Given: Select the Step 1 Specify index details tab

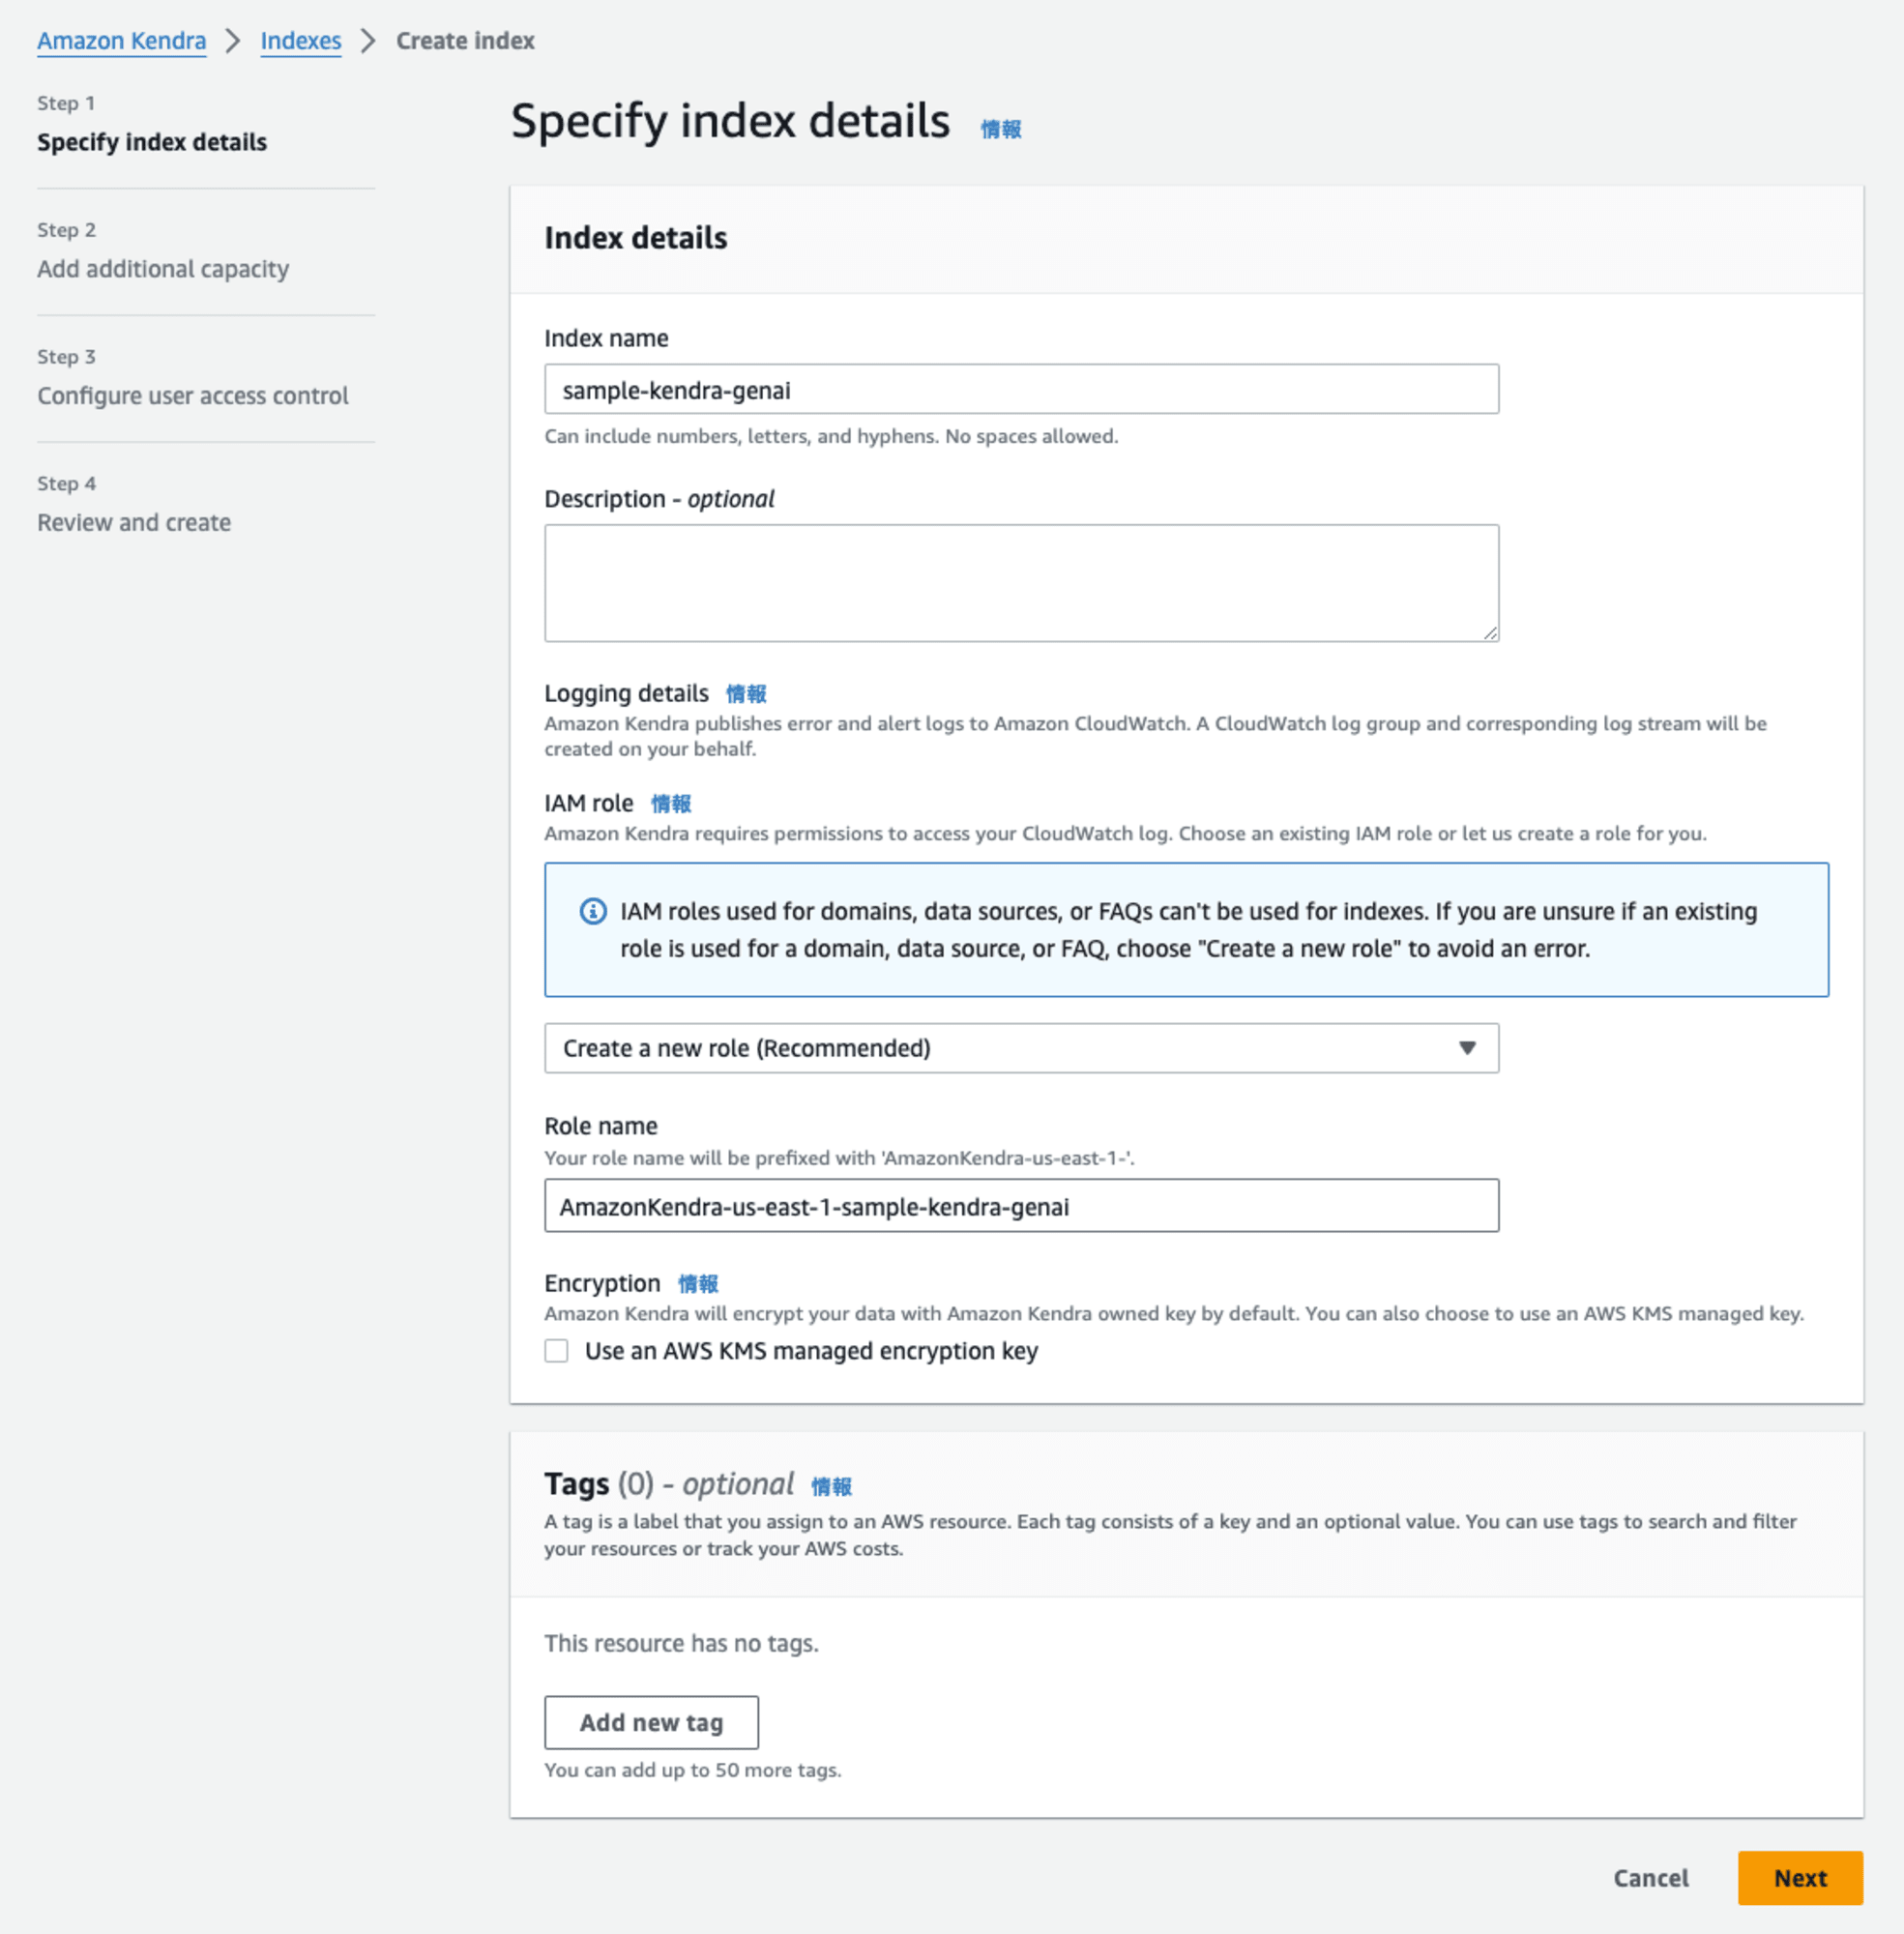Looking at the screenshot, I should (152, 141).
